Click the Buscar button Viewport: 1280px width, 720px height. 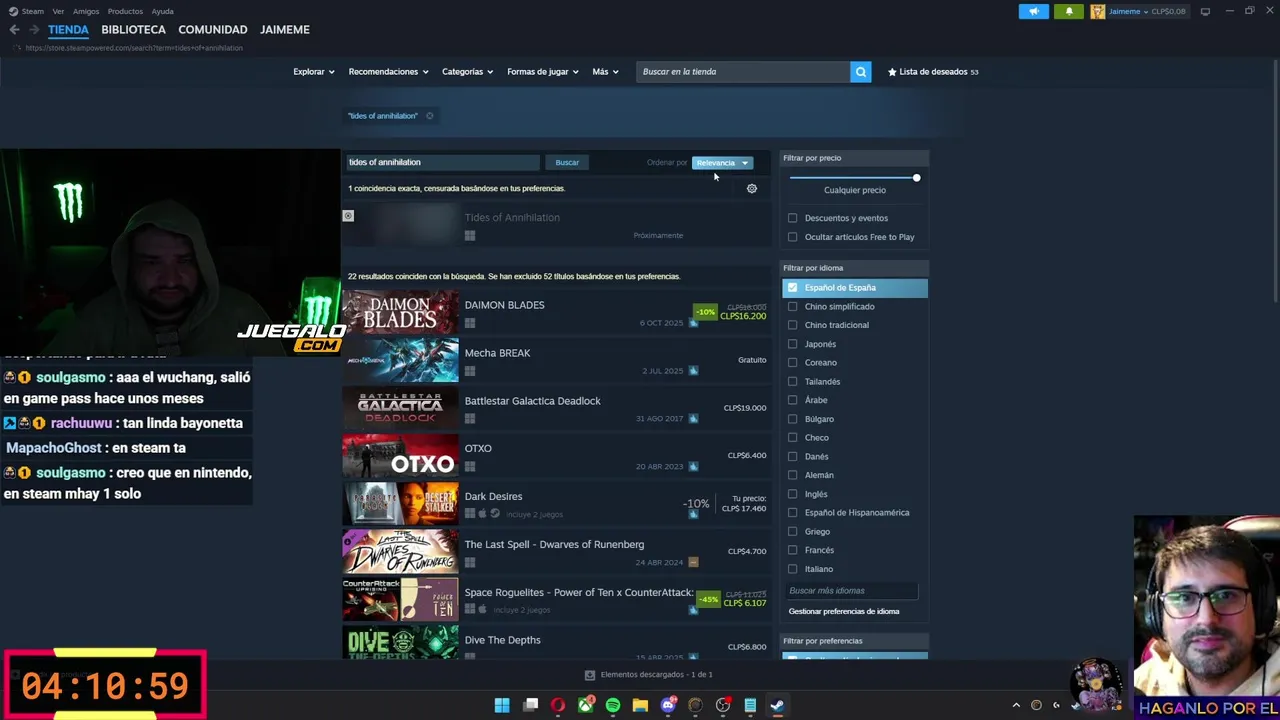click(x=567, y=163)
